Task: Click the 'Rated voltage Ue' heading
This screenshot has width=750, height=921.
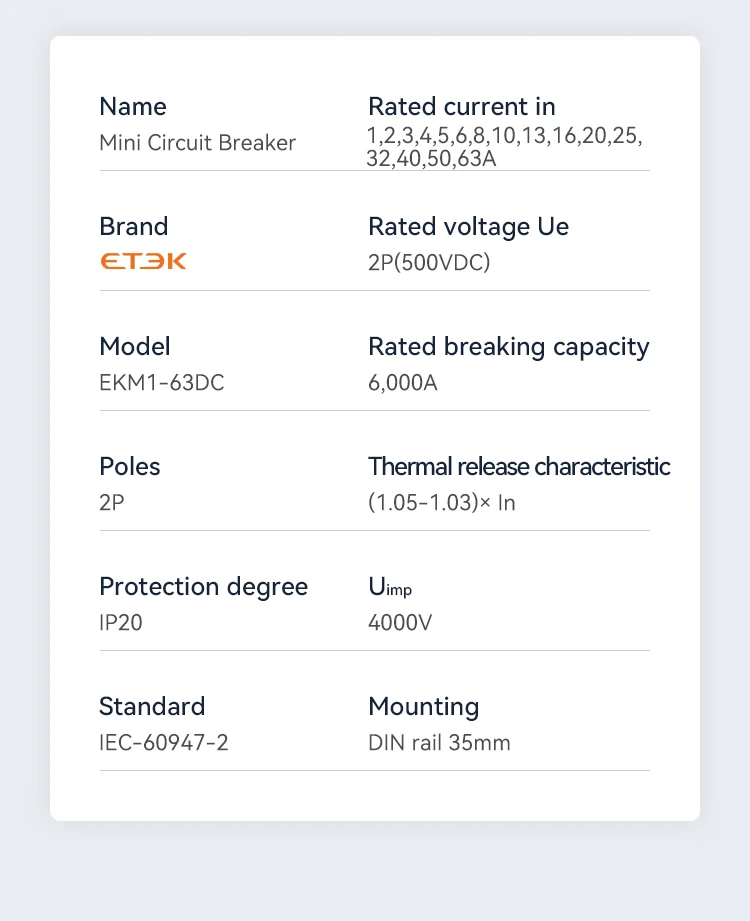Action: pyautogui.click(x=468, y=227)
